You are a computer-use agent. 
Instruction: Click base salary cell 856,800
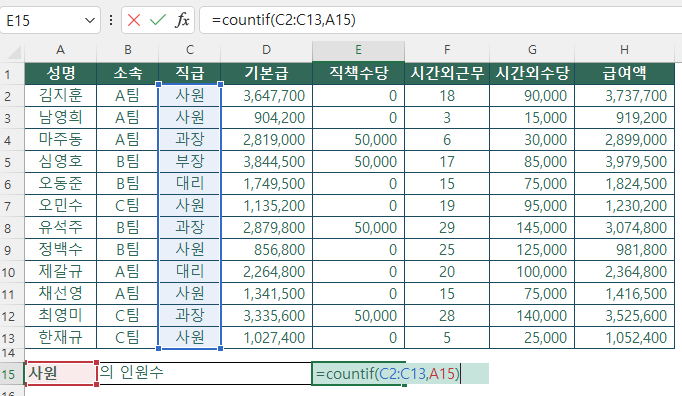point(266,250)
